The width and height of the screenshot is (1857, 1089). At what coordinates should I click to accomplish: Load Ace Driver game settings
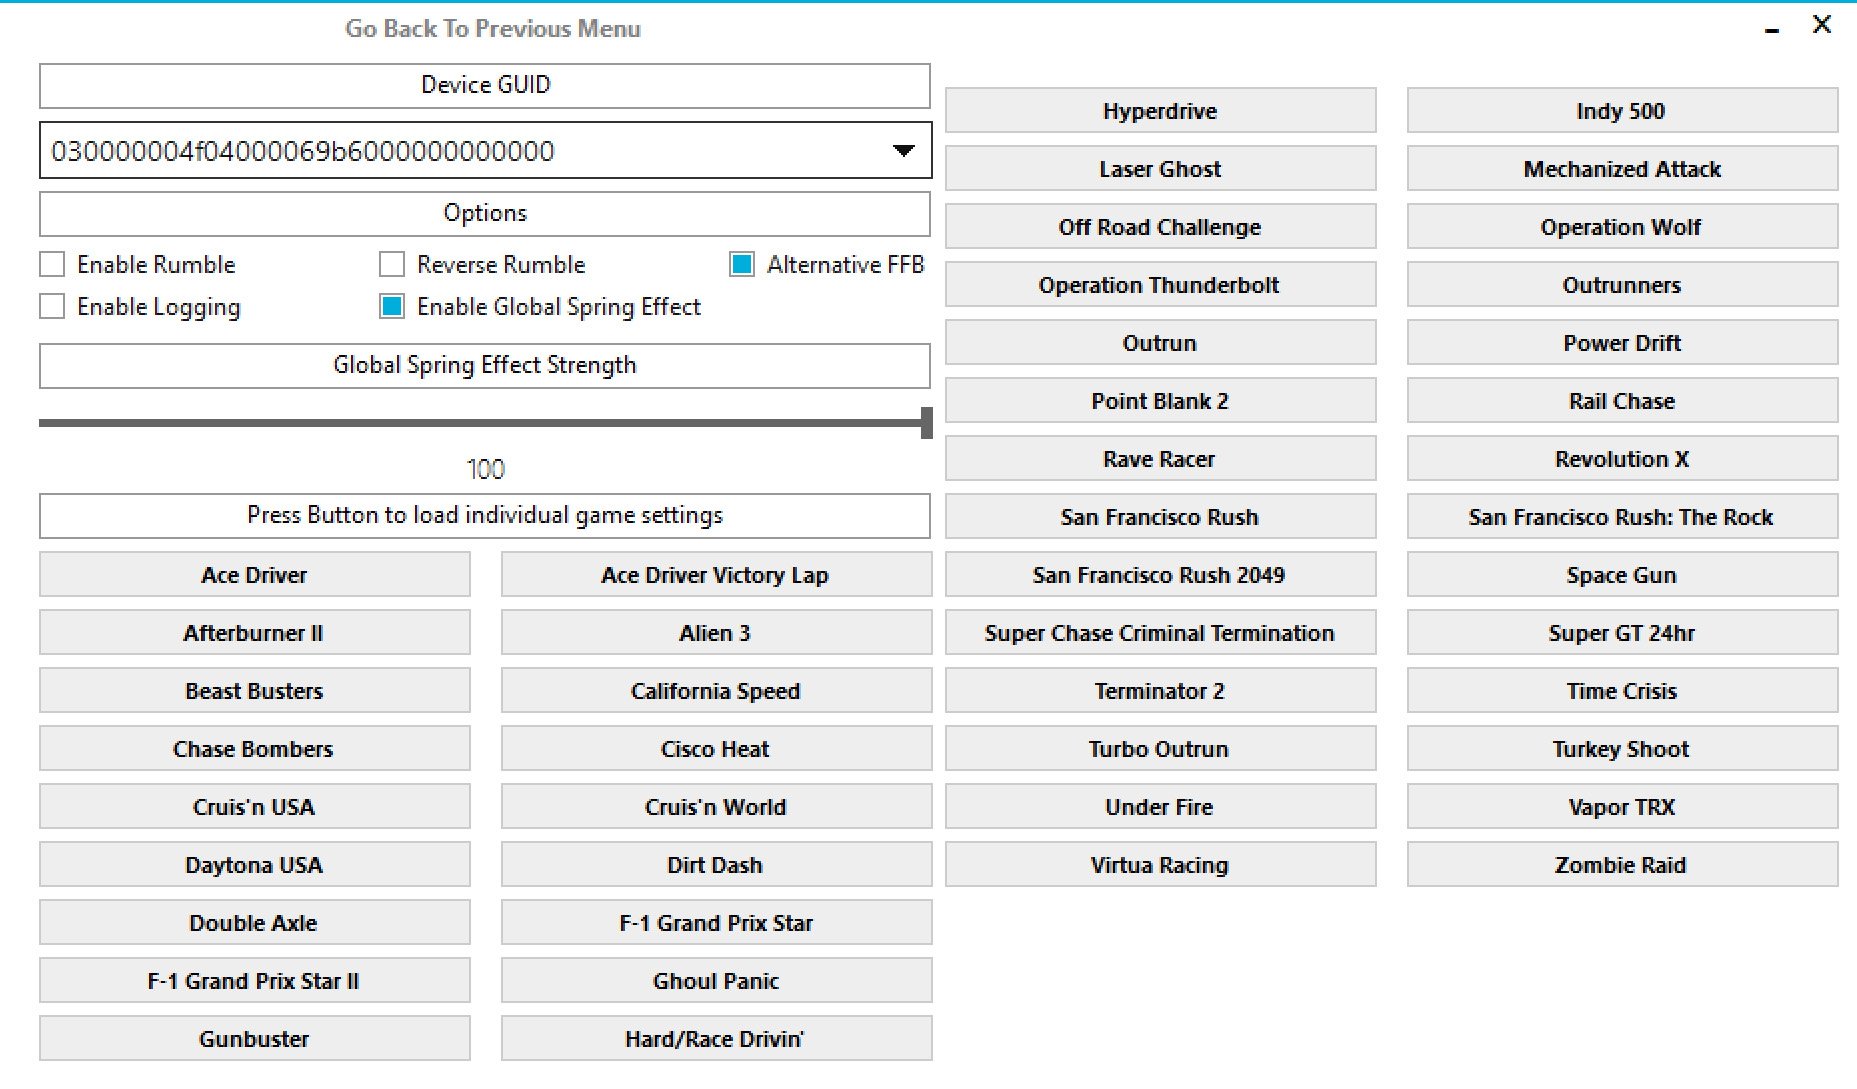255,575
